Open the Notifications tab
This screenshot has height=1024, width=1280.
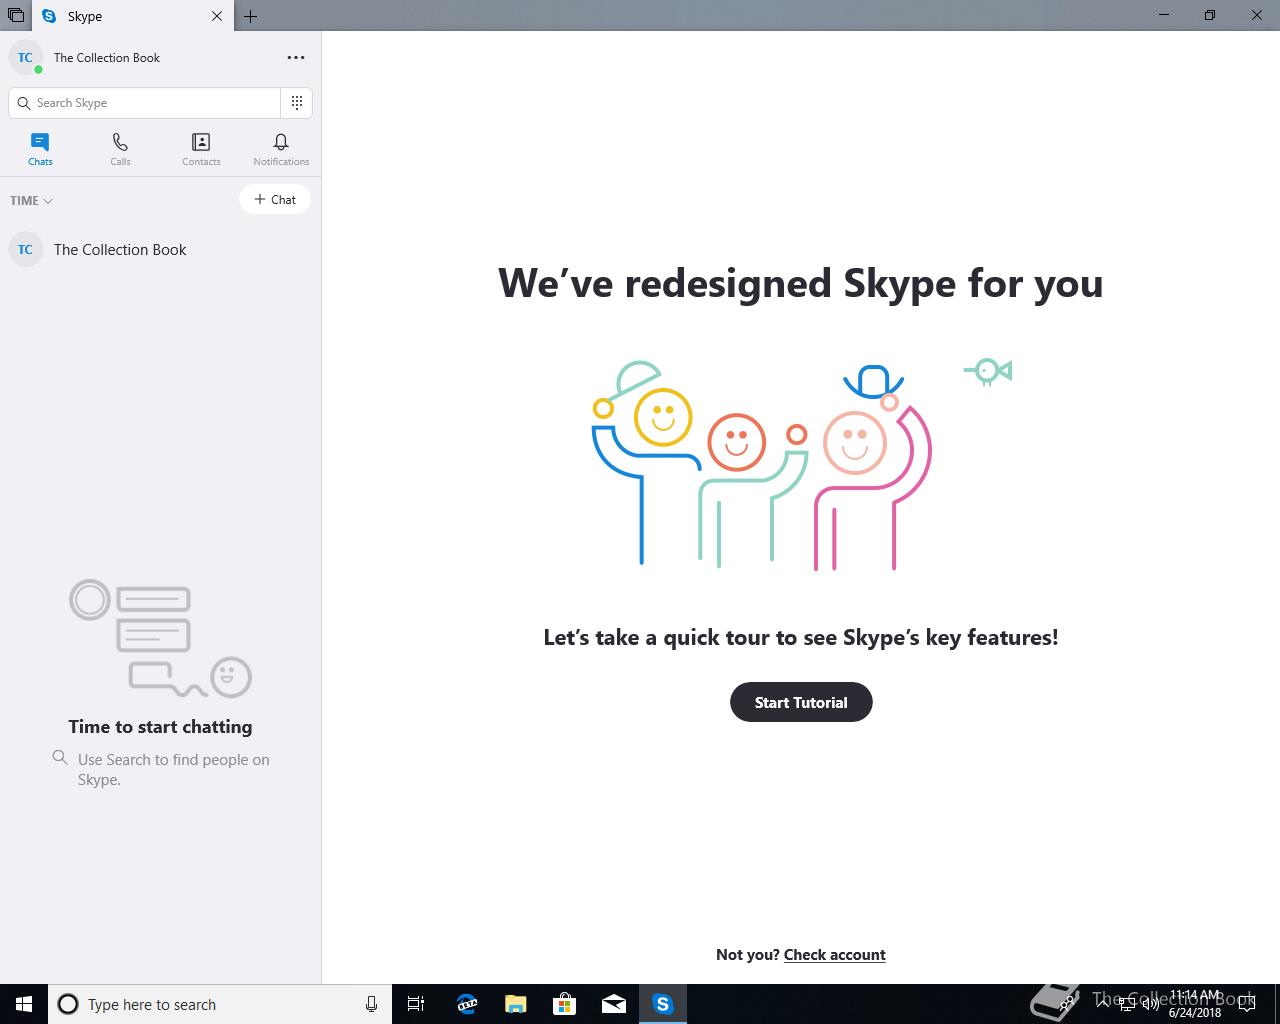pos(281,149)
